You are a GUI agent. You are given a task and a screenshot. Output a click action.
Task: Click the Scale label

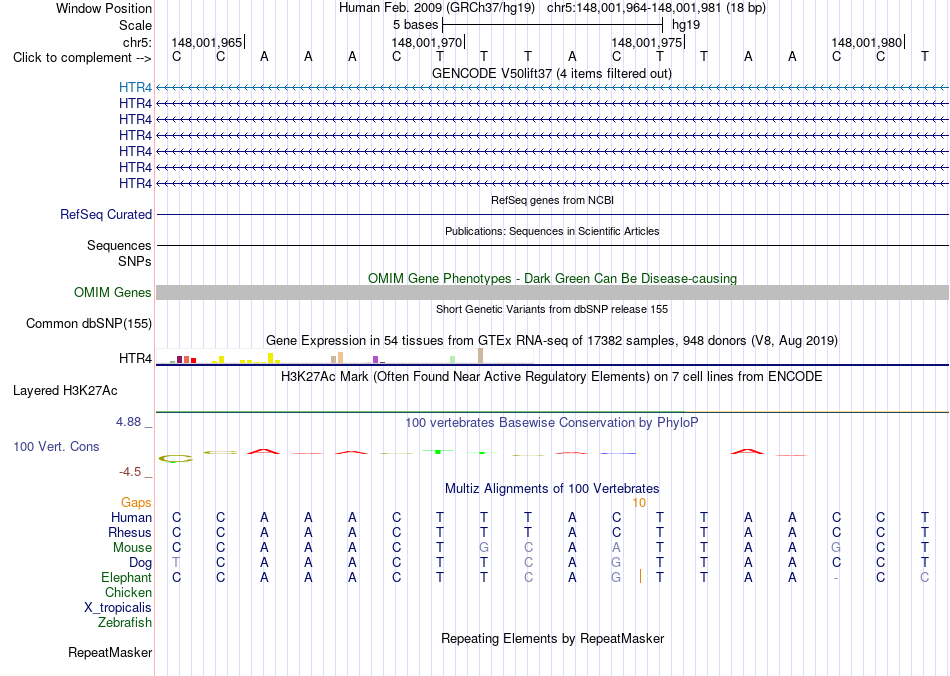pos(135,25)
